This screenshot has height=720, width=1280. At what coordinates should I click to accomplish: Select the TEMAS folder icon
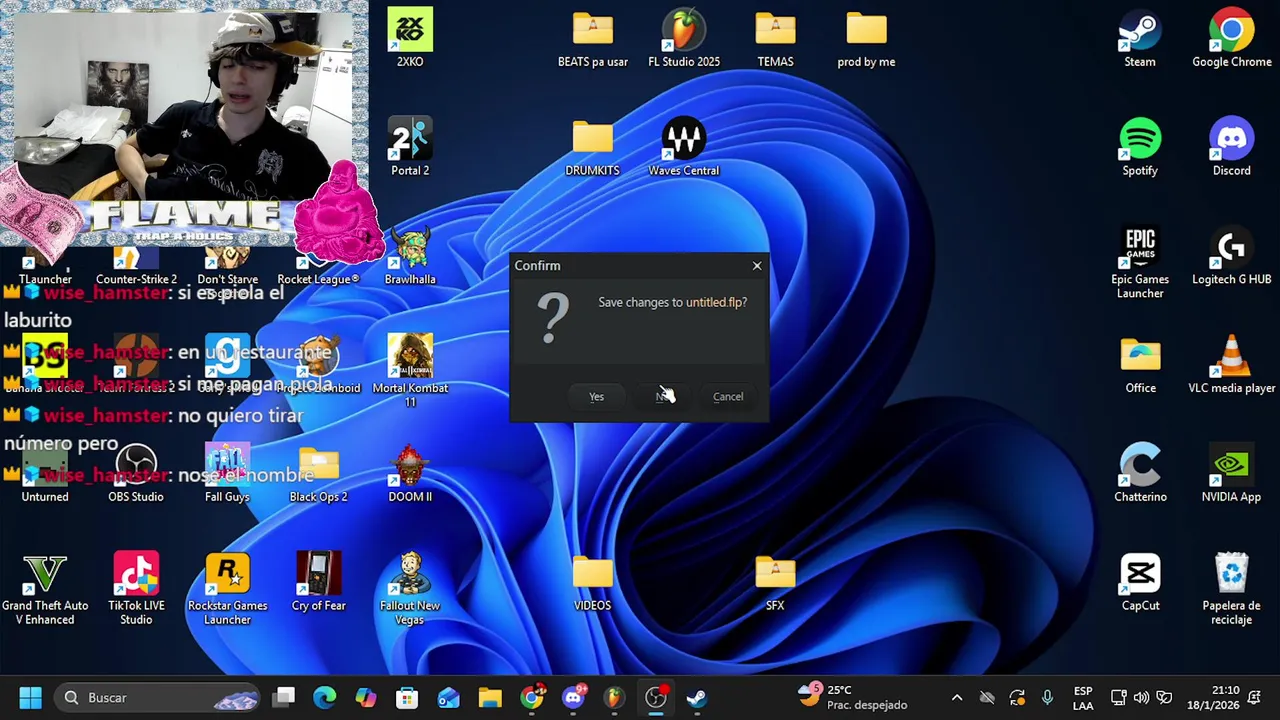(775, 38)
